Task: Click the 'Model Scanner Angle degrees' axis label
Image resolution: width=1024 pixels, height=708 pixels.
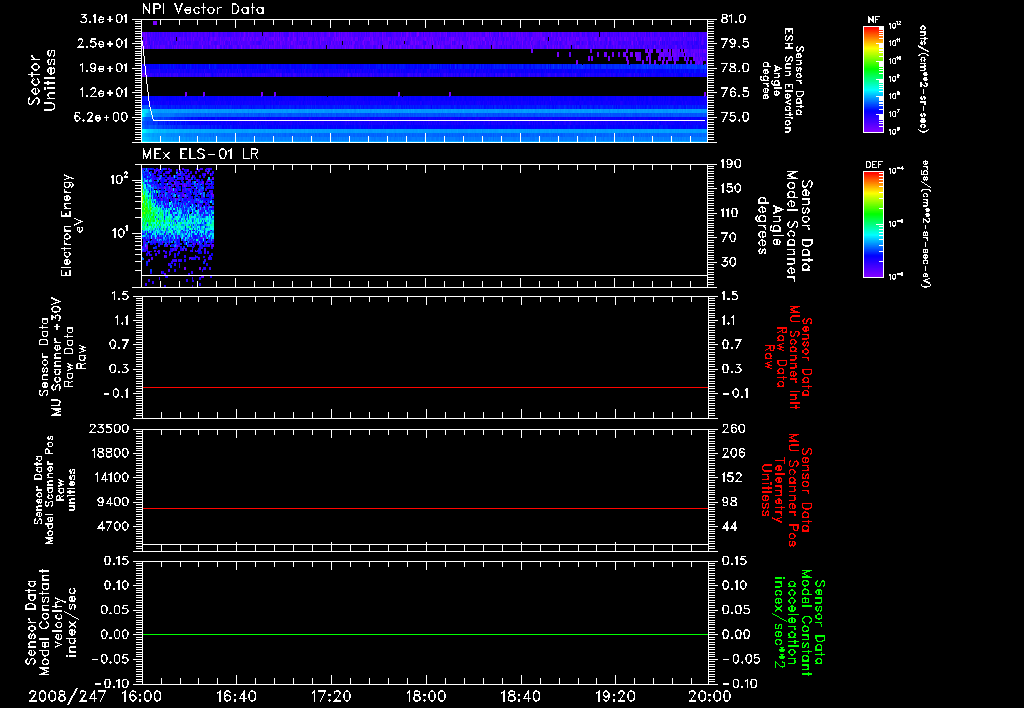Action: [785, 226]
